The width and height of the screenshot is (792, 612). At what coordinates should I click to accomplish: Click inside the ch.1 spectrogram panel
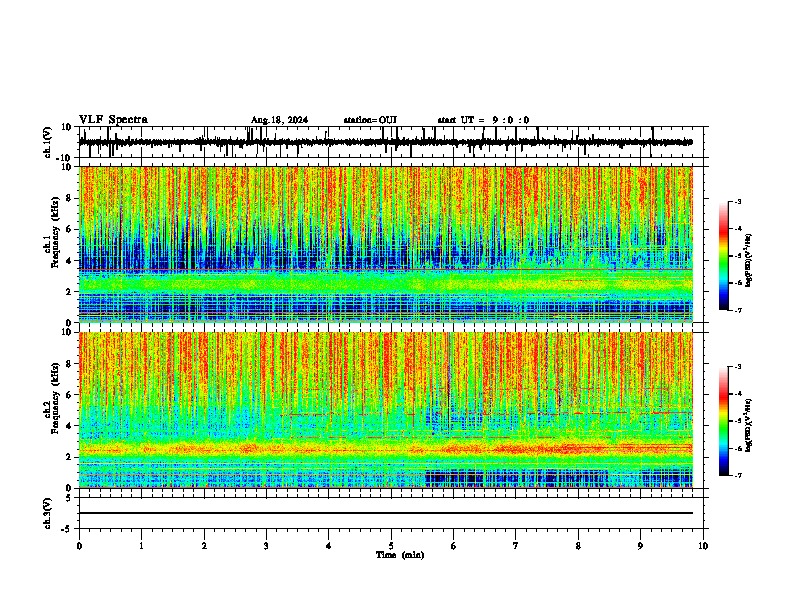(x=386, y=244)
